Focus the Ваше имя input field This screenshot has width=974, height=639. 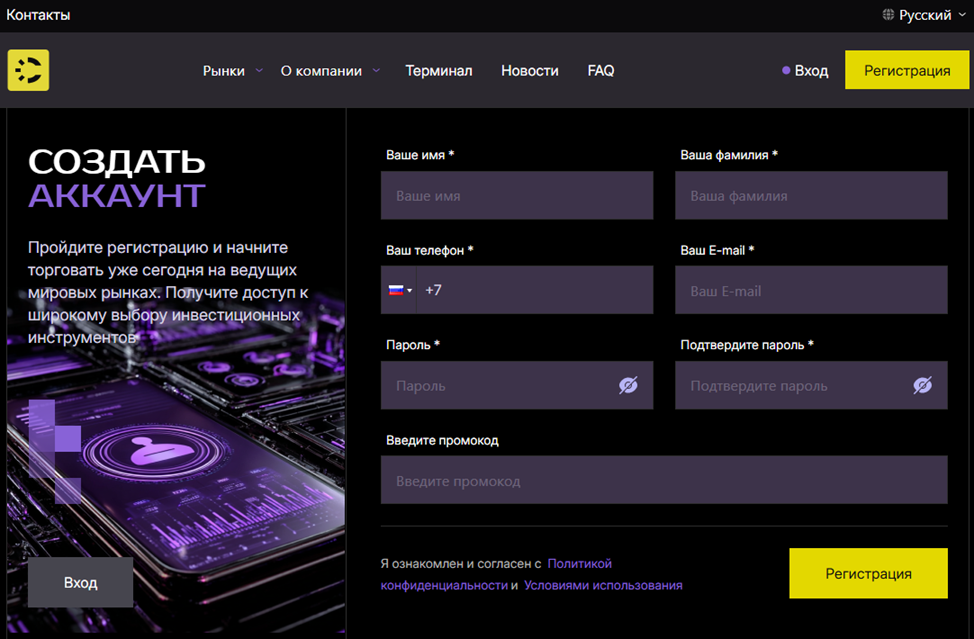pos(517,196)
